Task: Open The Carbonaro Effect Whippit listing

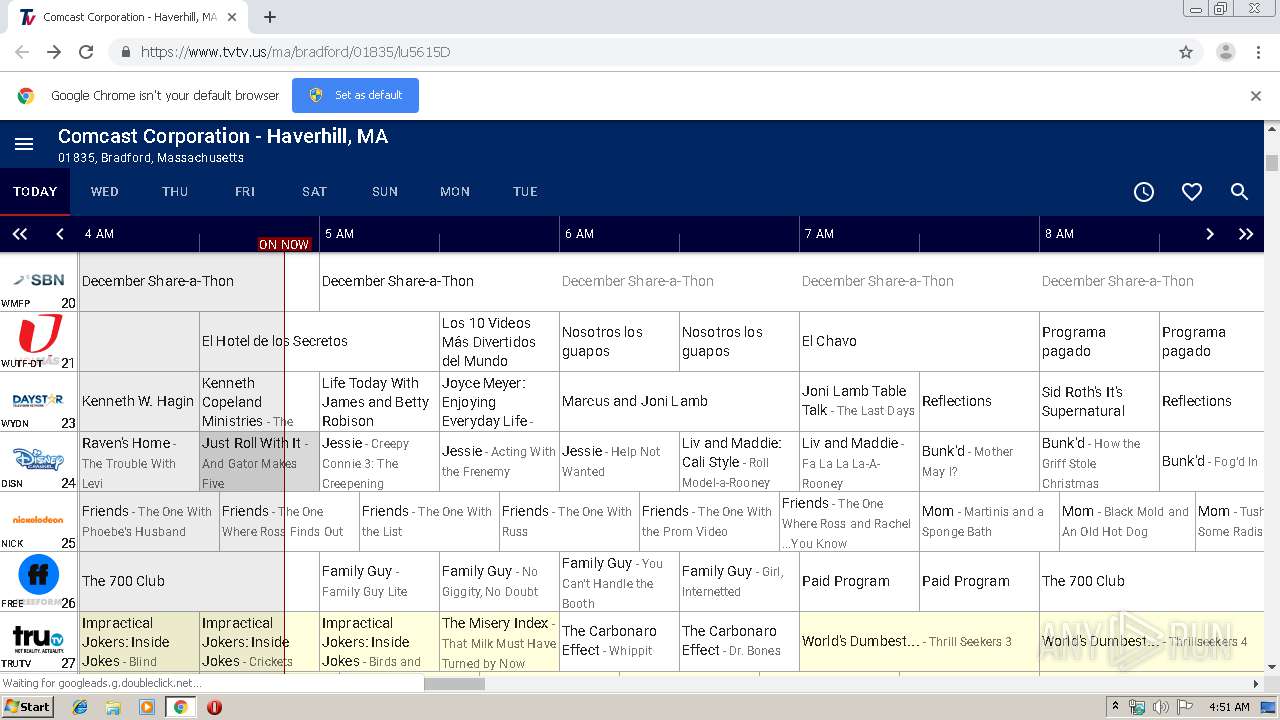Action: tap(619, 642)
